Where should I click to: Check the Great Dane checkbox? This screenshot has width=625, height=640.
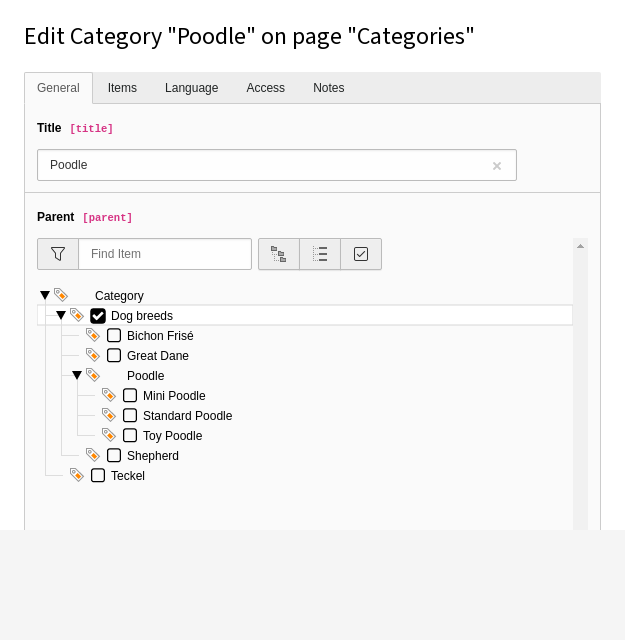click(x=114, y=356)
